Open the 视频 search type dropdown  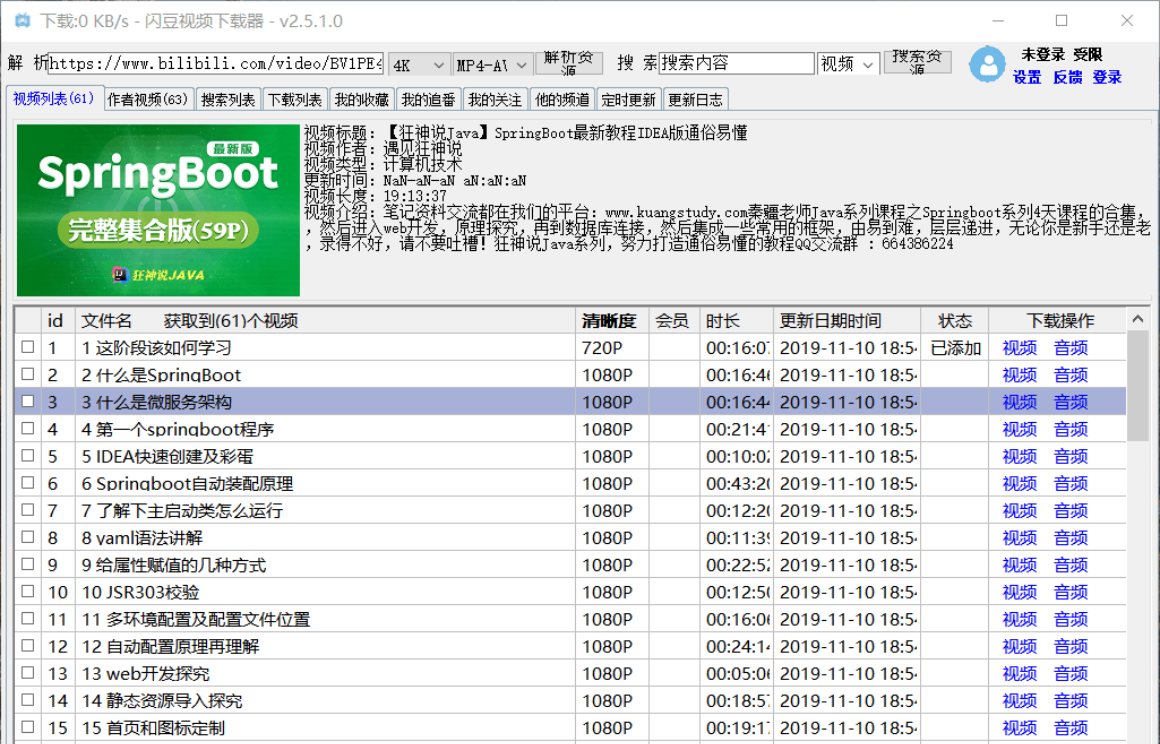point(848,64)
